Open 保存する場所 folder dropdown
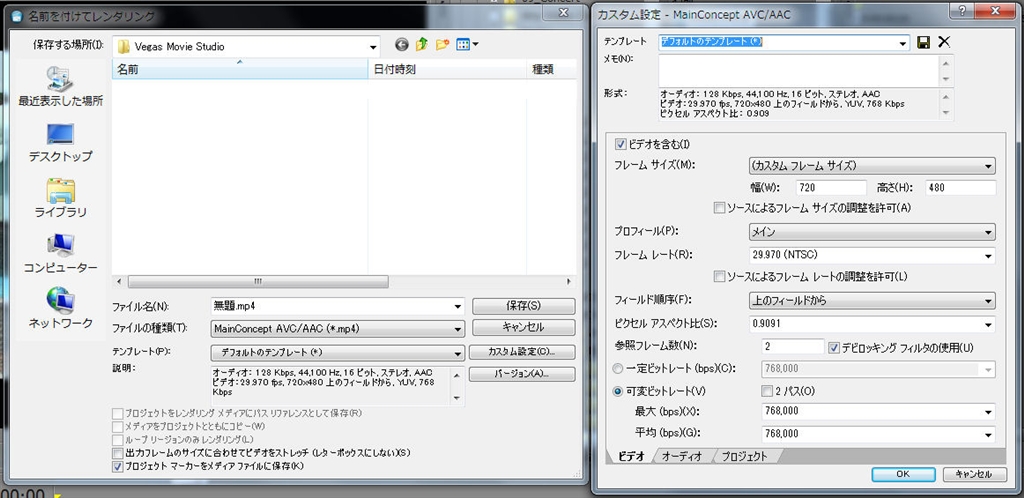This screenshot has height=498, width=1024. [374, 47]
